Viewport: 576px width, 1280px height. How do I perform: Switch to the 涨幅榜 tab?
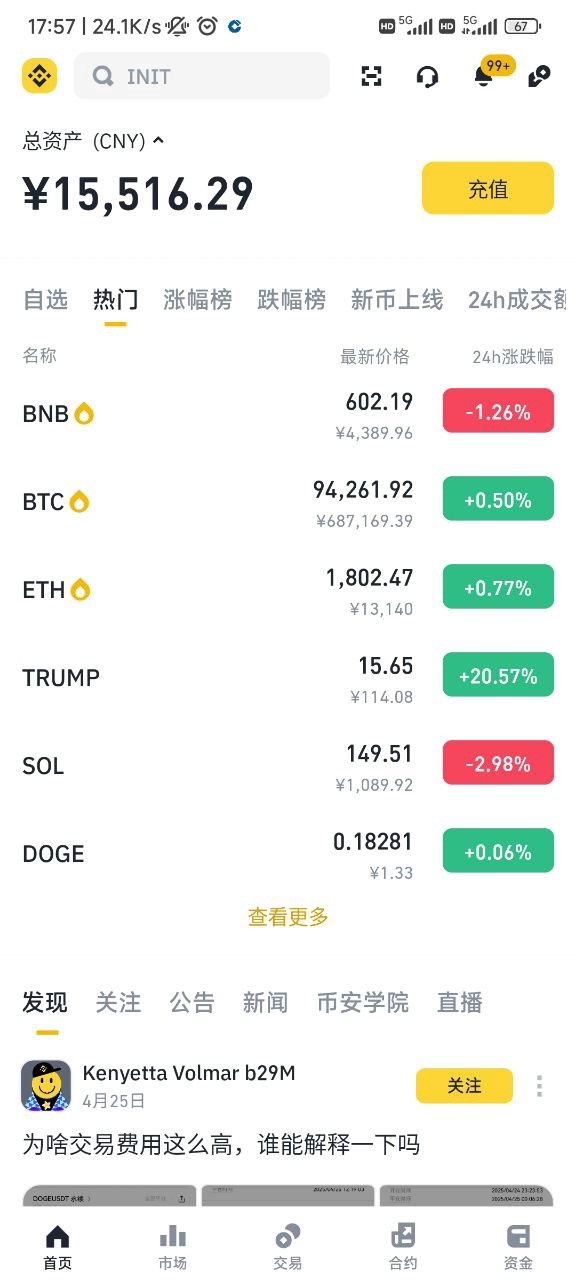tap(197, 299)
